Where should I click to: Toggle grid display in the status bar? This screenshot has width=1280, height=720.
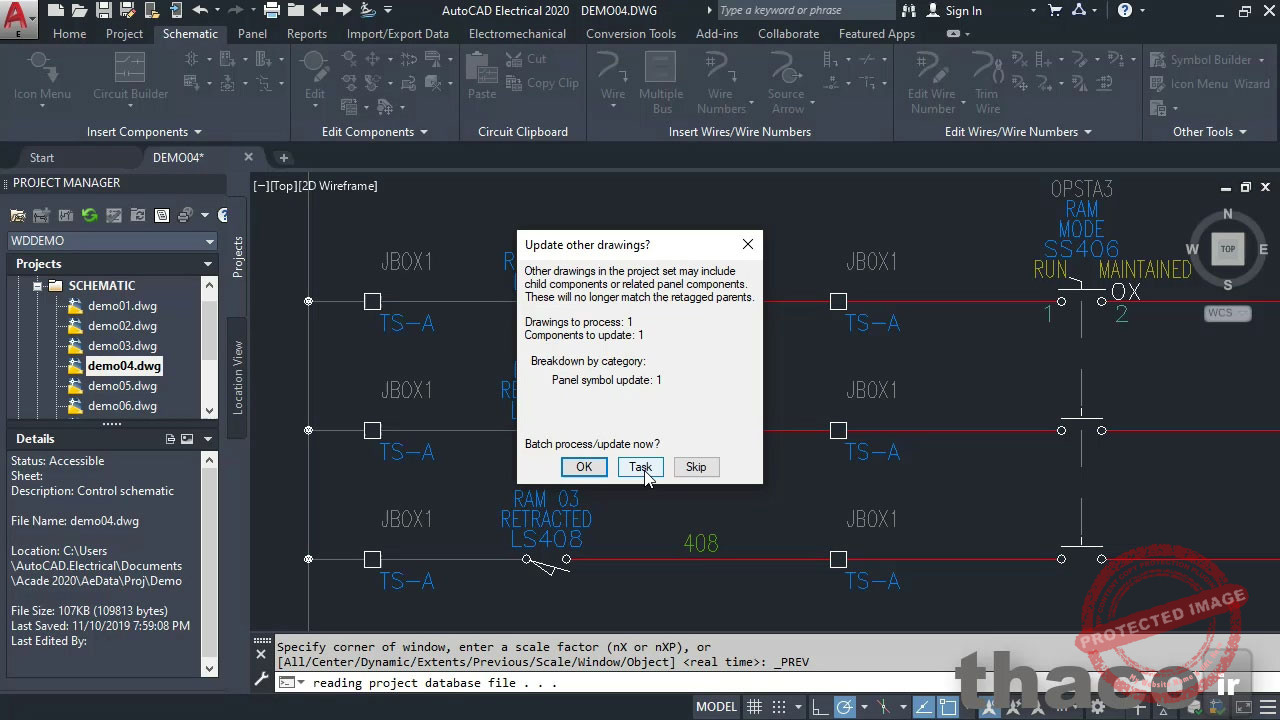click(754, 706)
